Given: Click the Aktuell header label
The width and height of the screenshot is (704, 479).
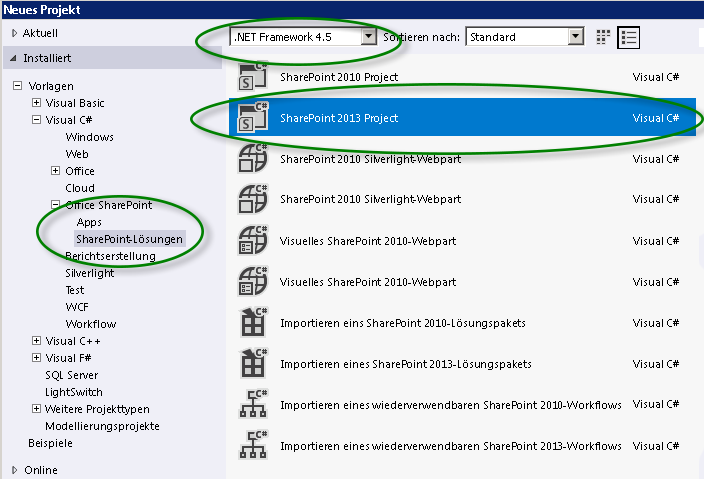Looking at the screenshot, I should click(x=40, y=33).
